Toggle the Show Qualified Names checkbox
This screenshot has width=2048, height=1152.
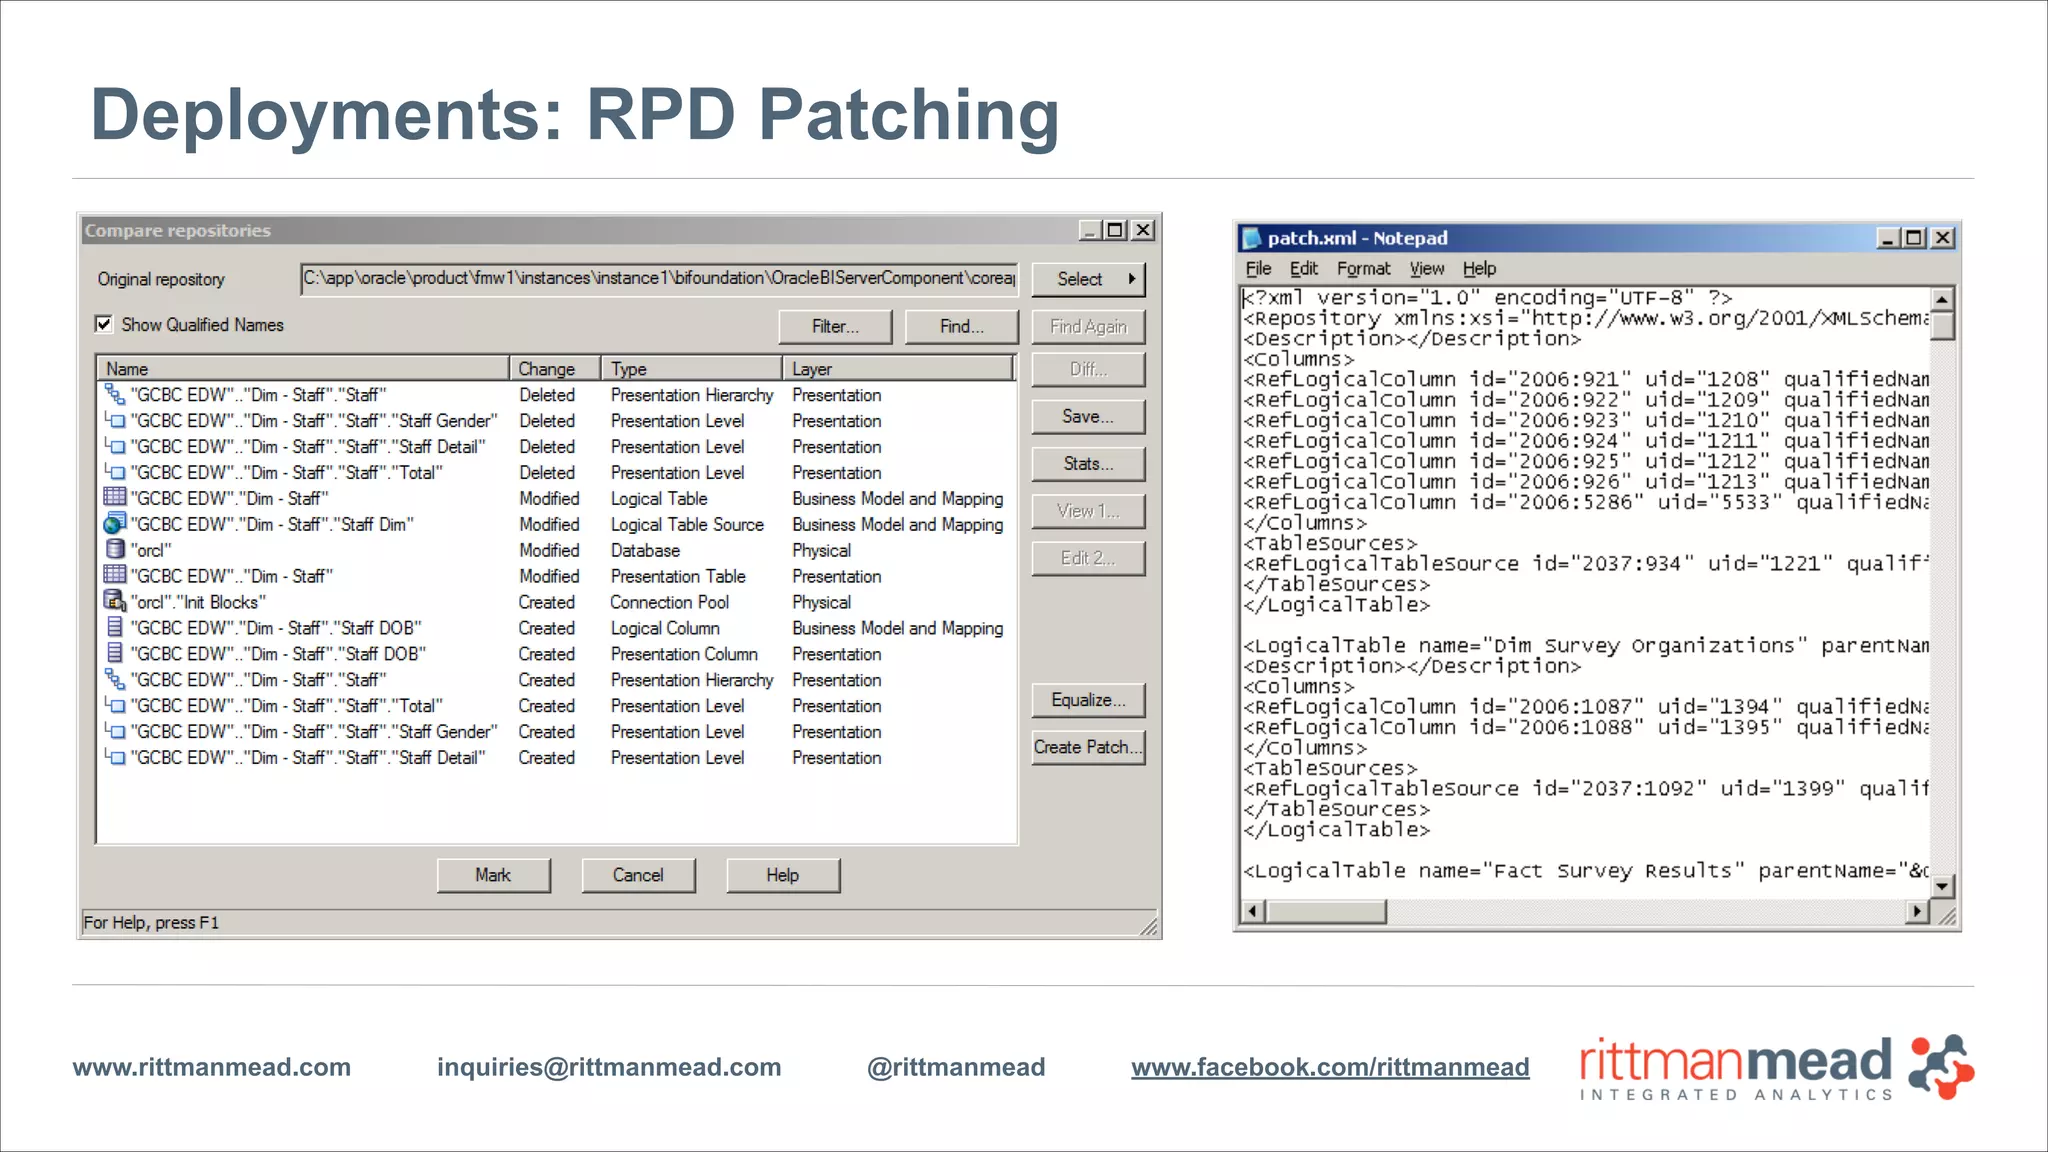pyautogui.click(x=104, y=324)
